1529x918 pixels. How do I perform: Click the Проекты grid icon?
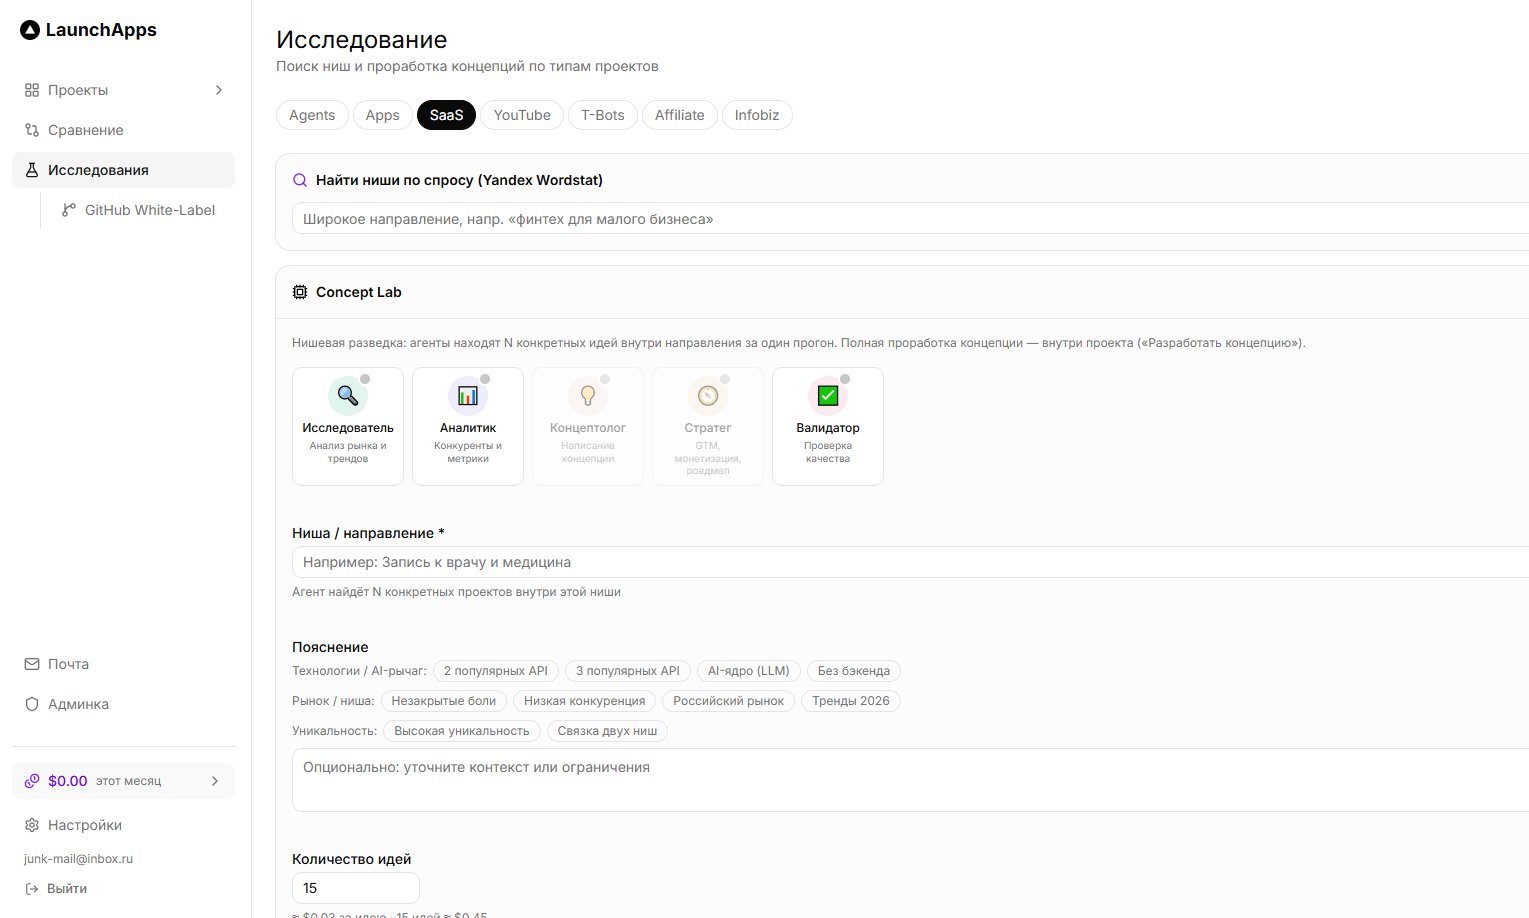click(x=32, y=90)
